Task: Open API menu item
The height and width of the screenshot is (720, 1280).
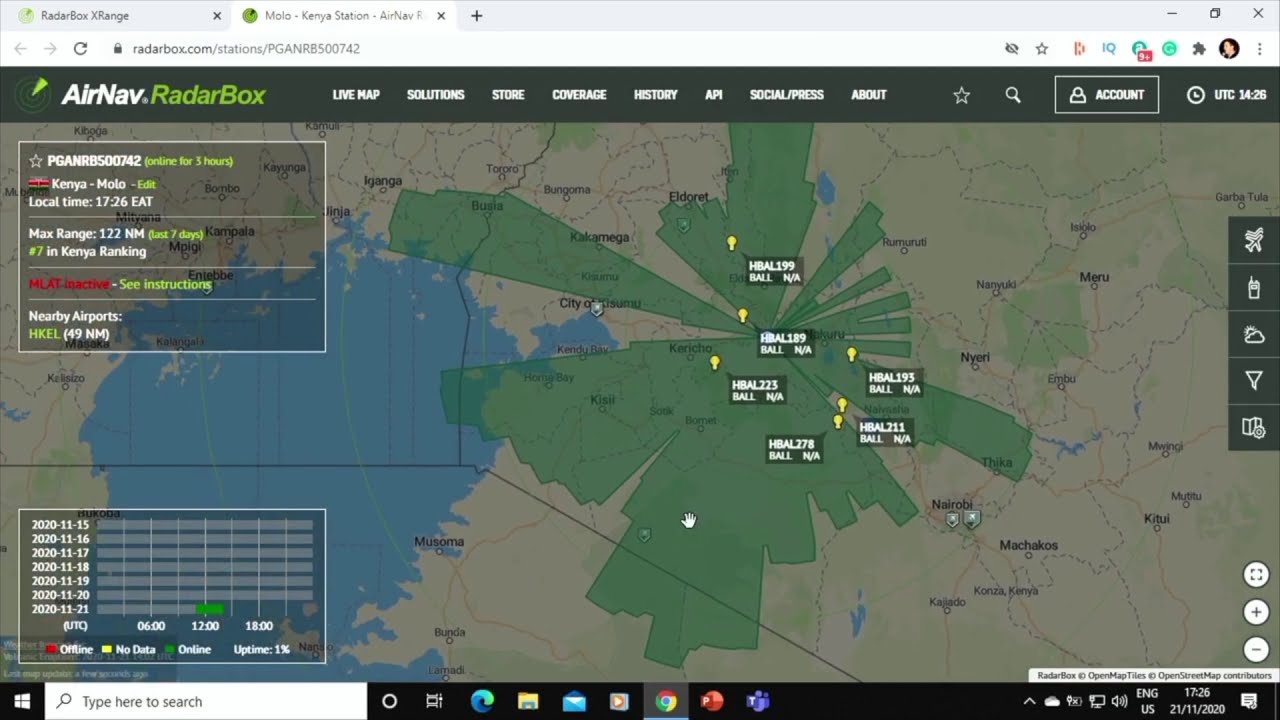Action: (713, 95)
